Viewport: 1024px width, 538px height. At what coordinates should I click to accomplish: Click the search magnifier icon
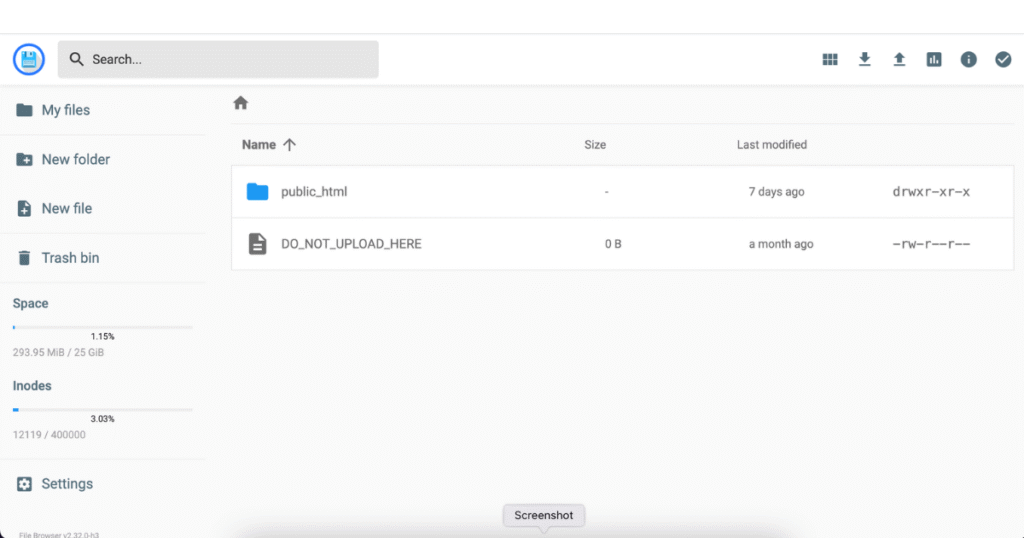[x=76, y=59]
